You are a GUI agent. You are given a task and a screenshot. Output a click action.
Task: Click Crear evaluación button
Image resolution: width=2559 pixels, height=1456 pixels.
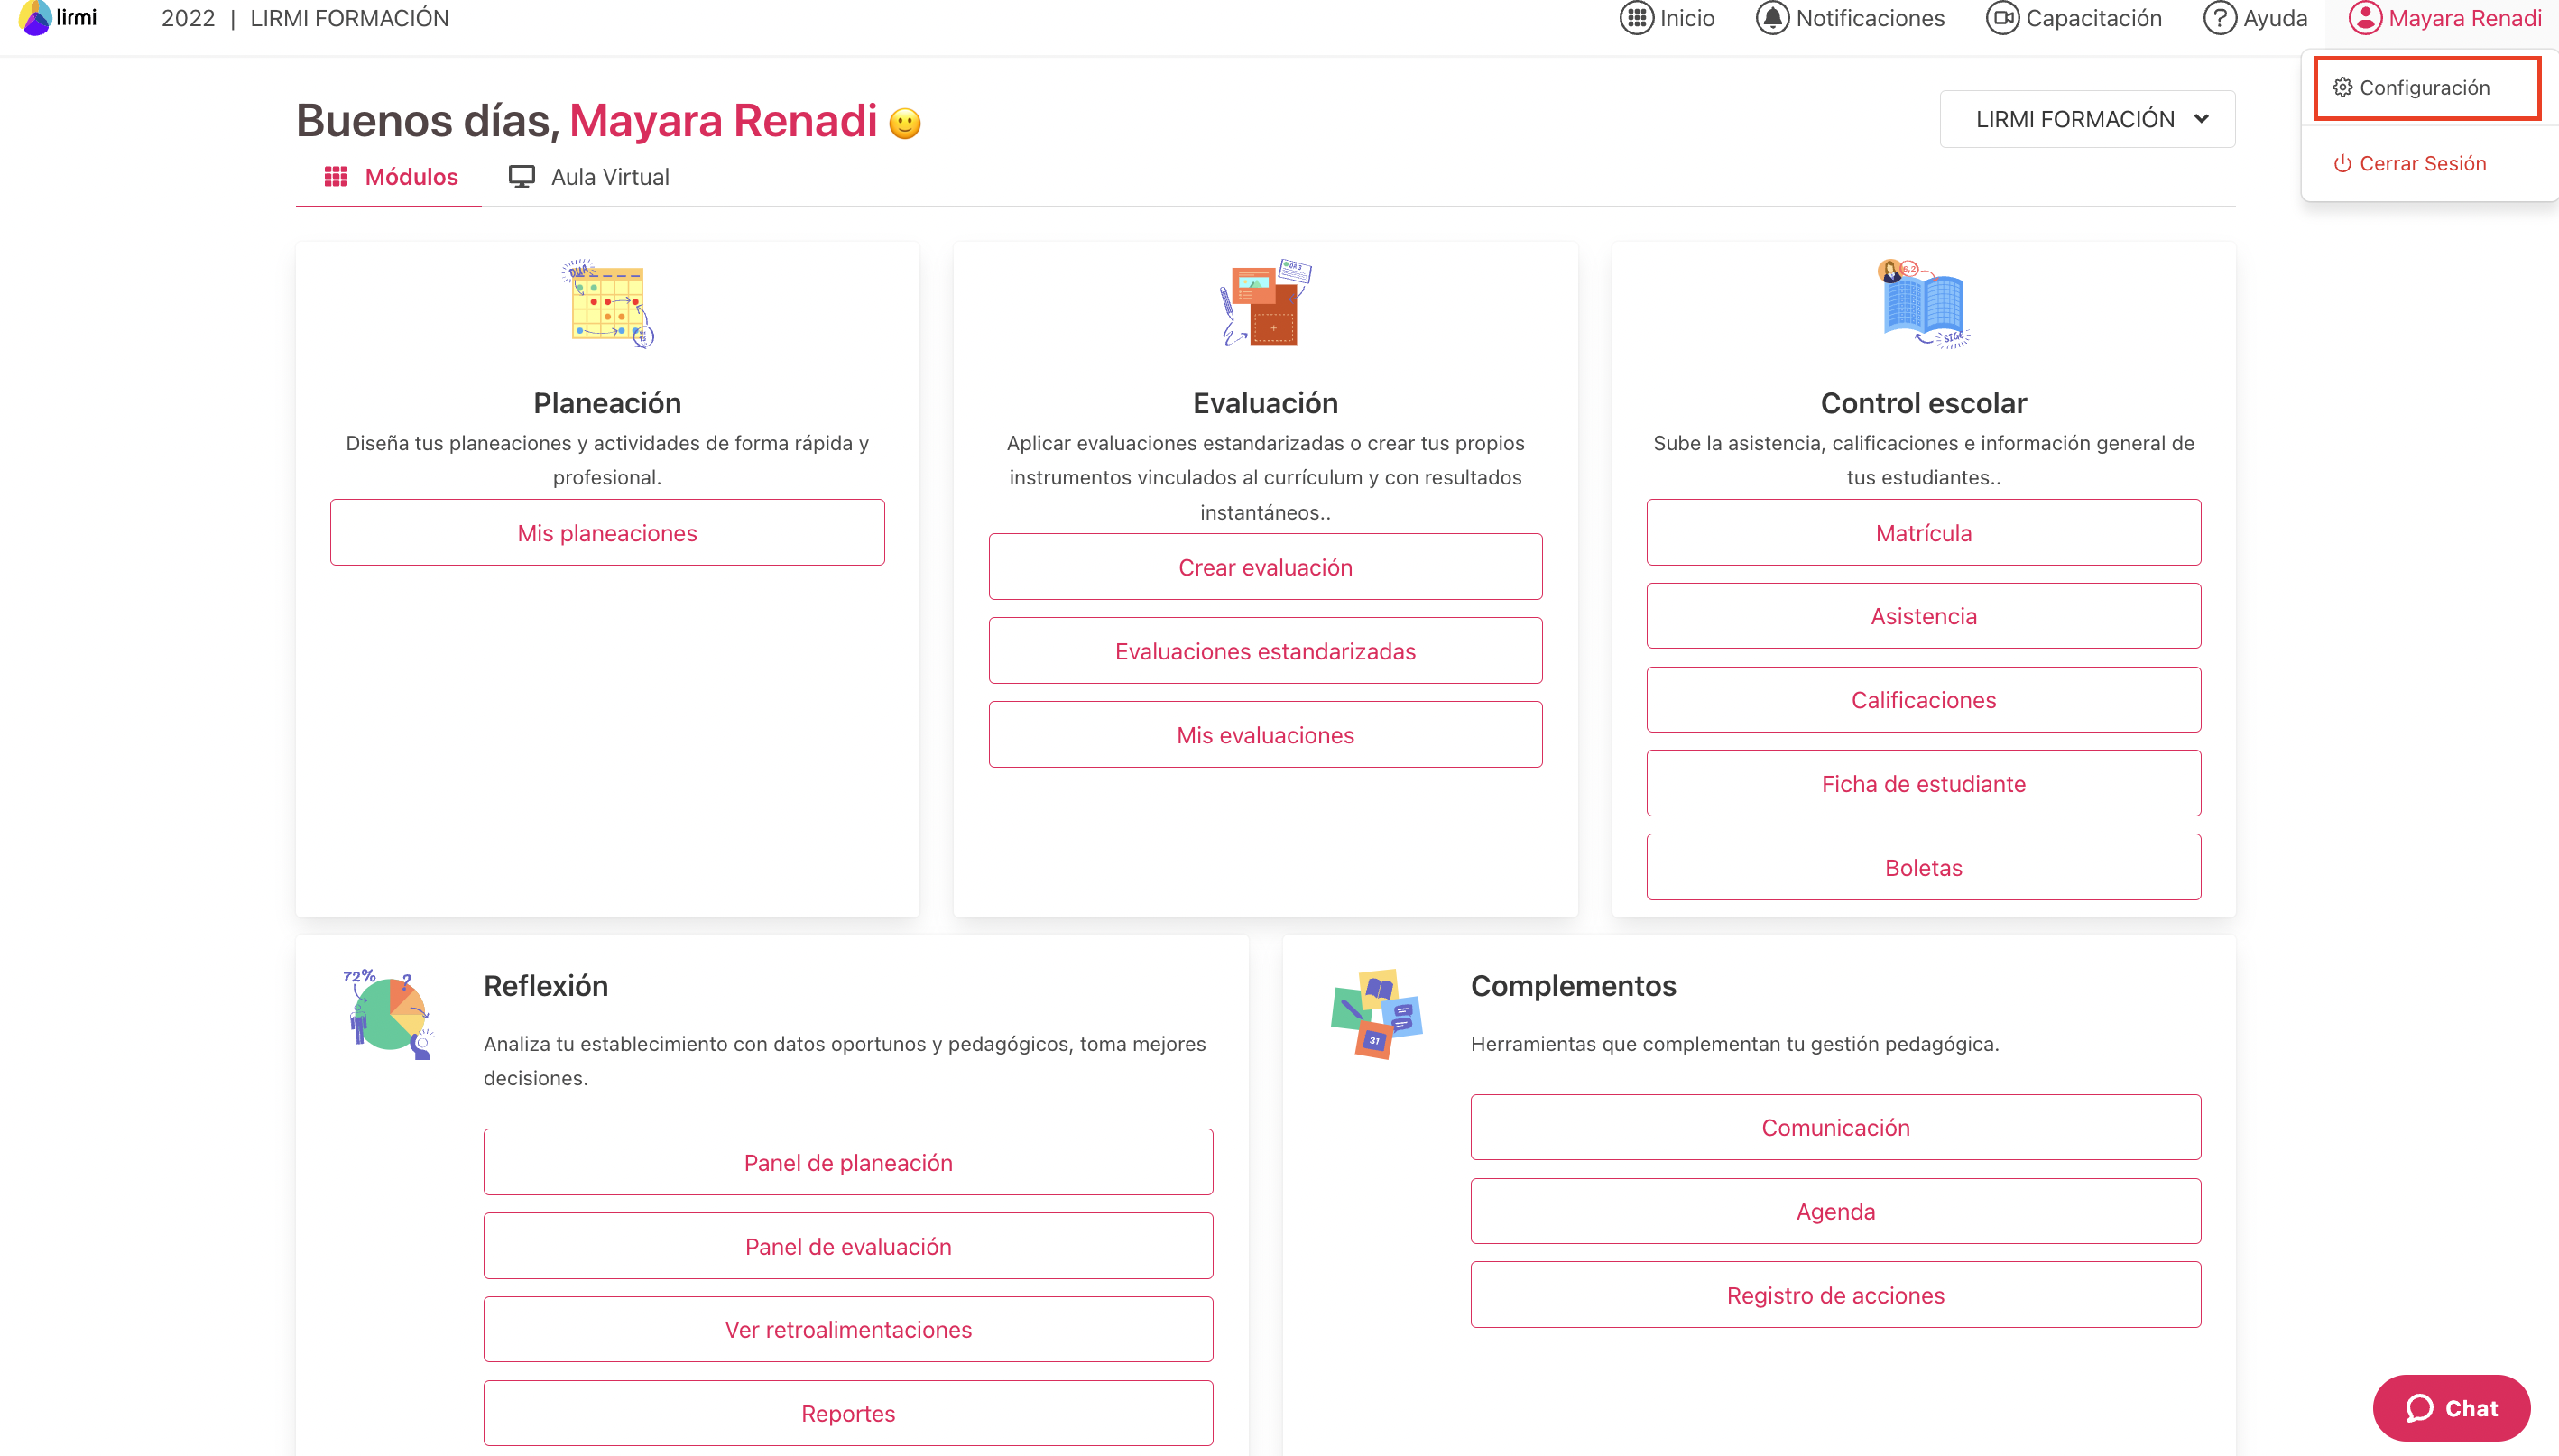1265,567
